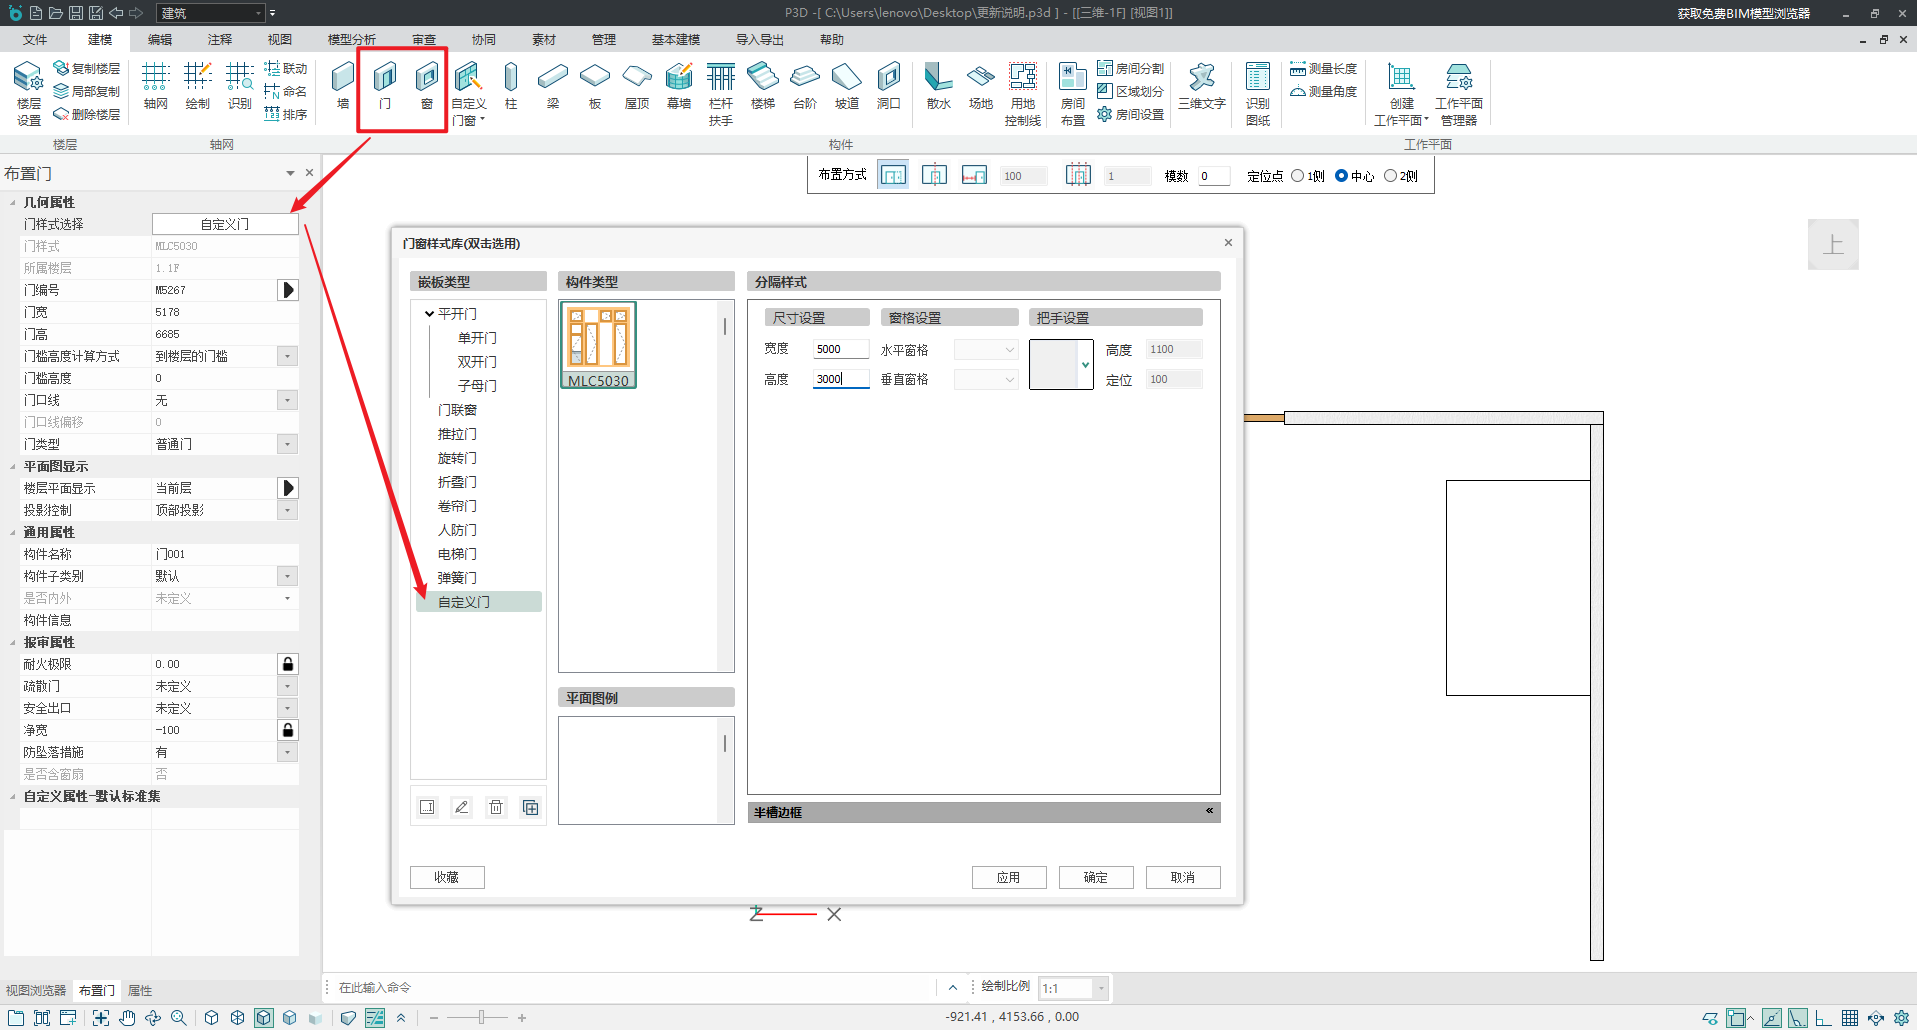Select the 中心 positioning radio button
The width and height of the screenshot is (1917, 1030).
1342,176
